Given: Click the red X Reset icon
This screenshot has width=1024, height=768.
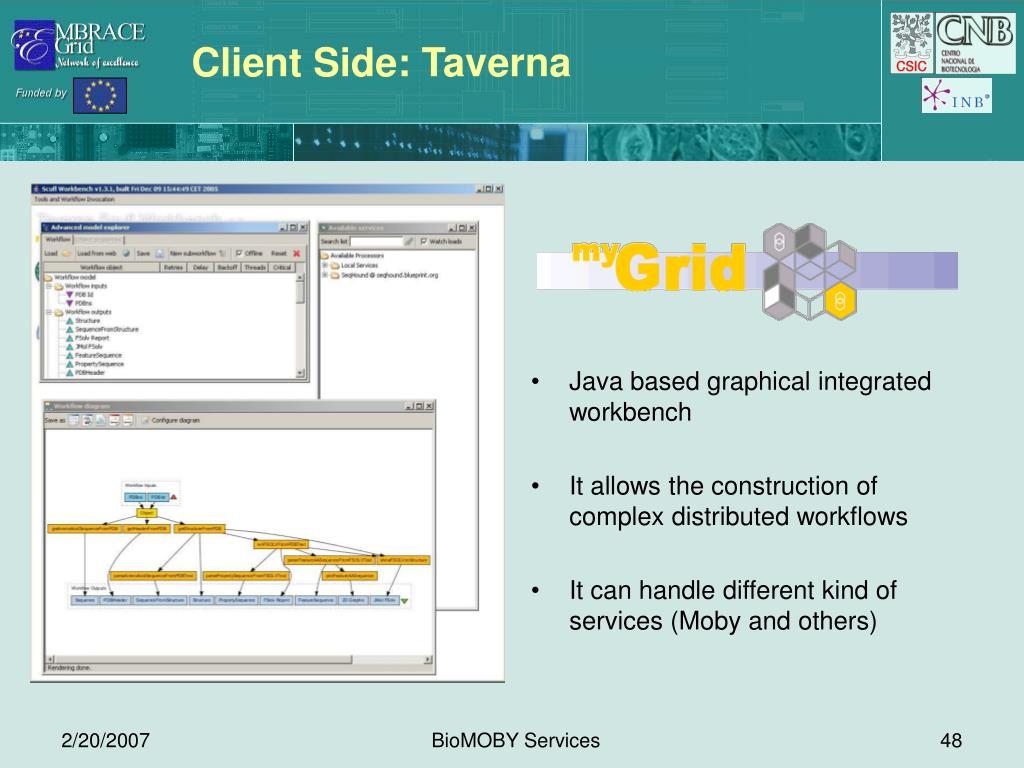Looking at the screenshot, I should [x=296, y=253].
